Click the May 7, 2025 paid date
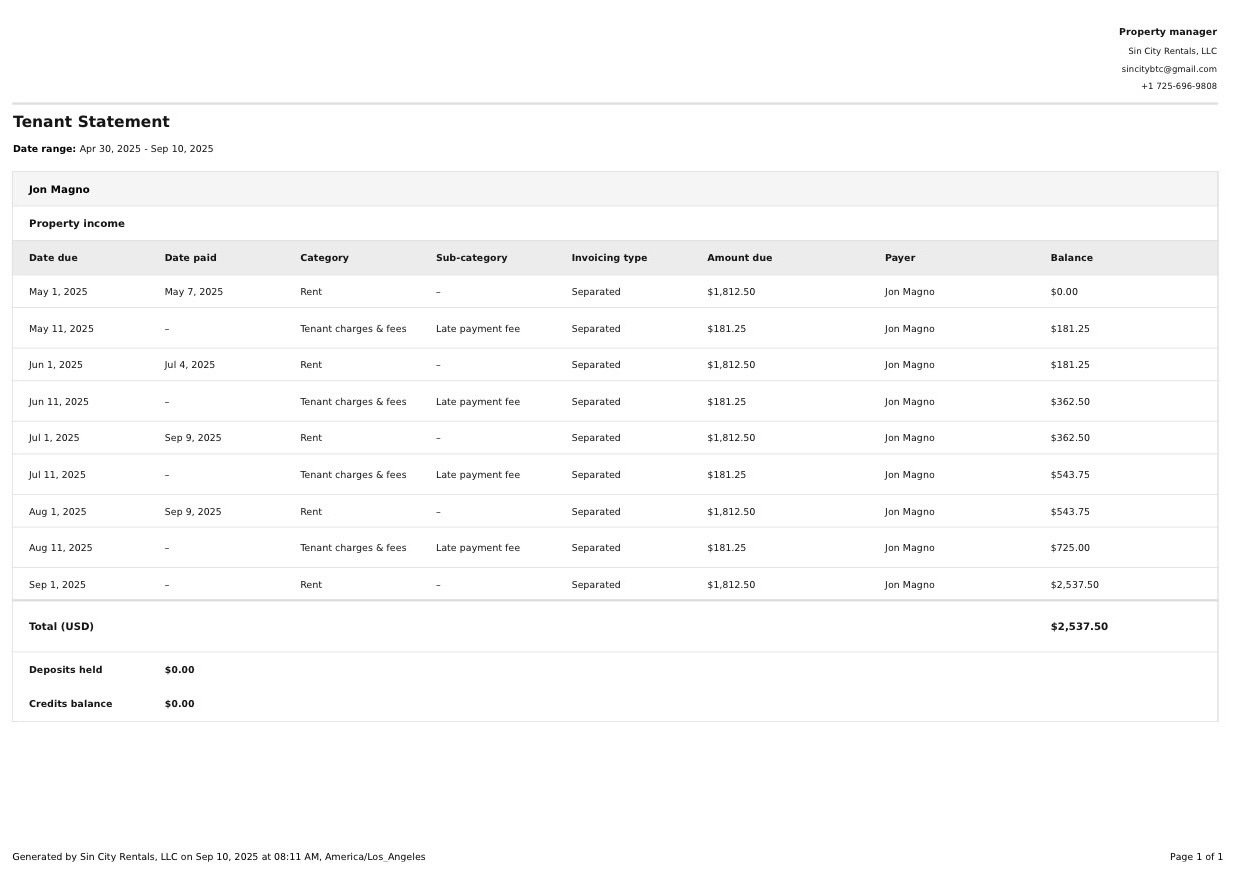 [x=194, y=292]
